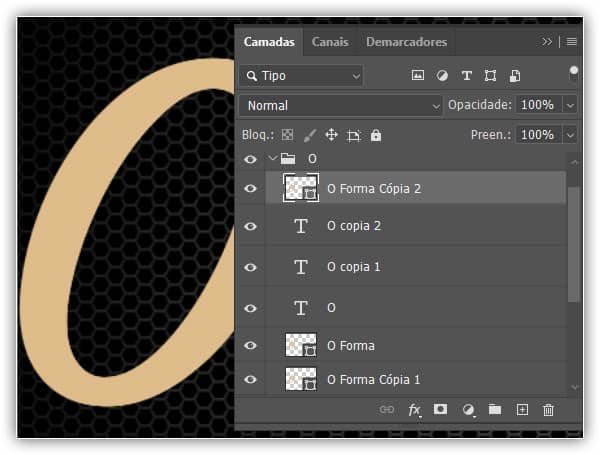Click the Preen. 100% value field
This screenshot has height=455, width=600.
[x=539, y=135]
